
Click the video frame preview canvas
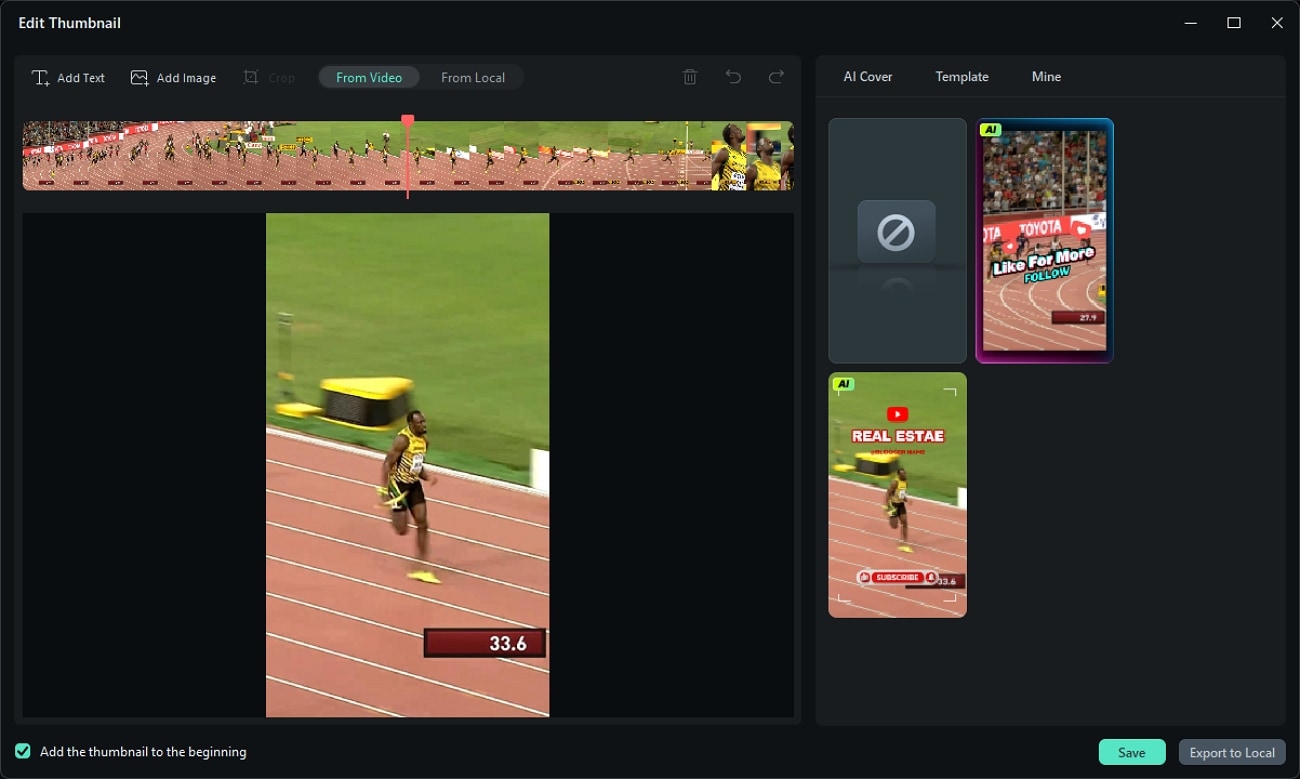(408, 465)
